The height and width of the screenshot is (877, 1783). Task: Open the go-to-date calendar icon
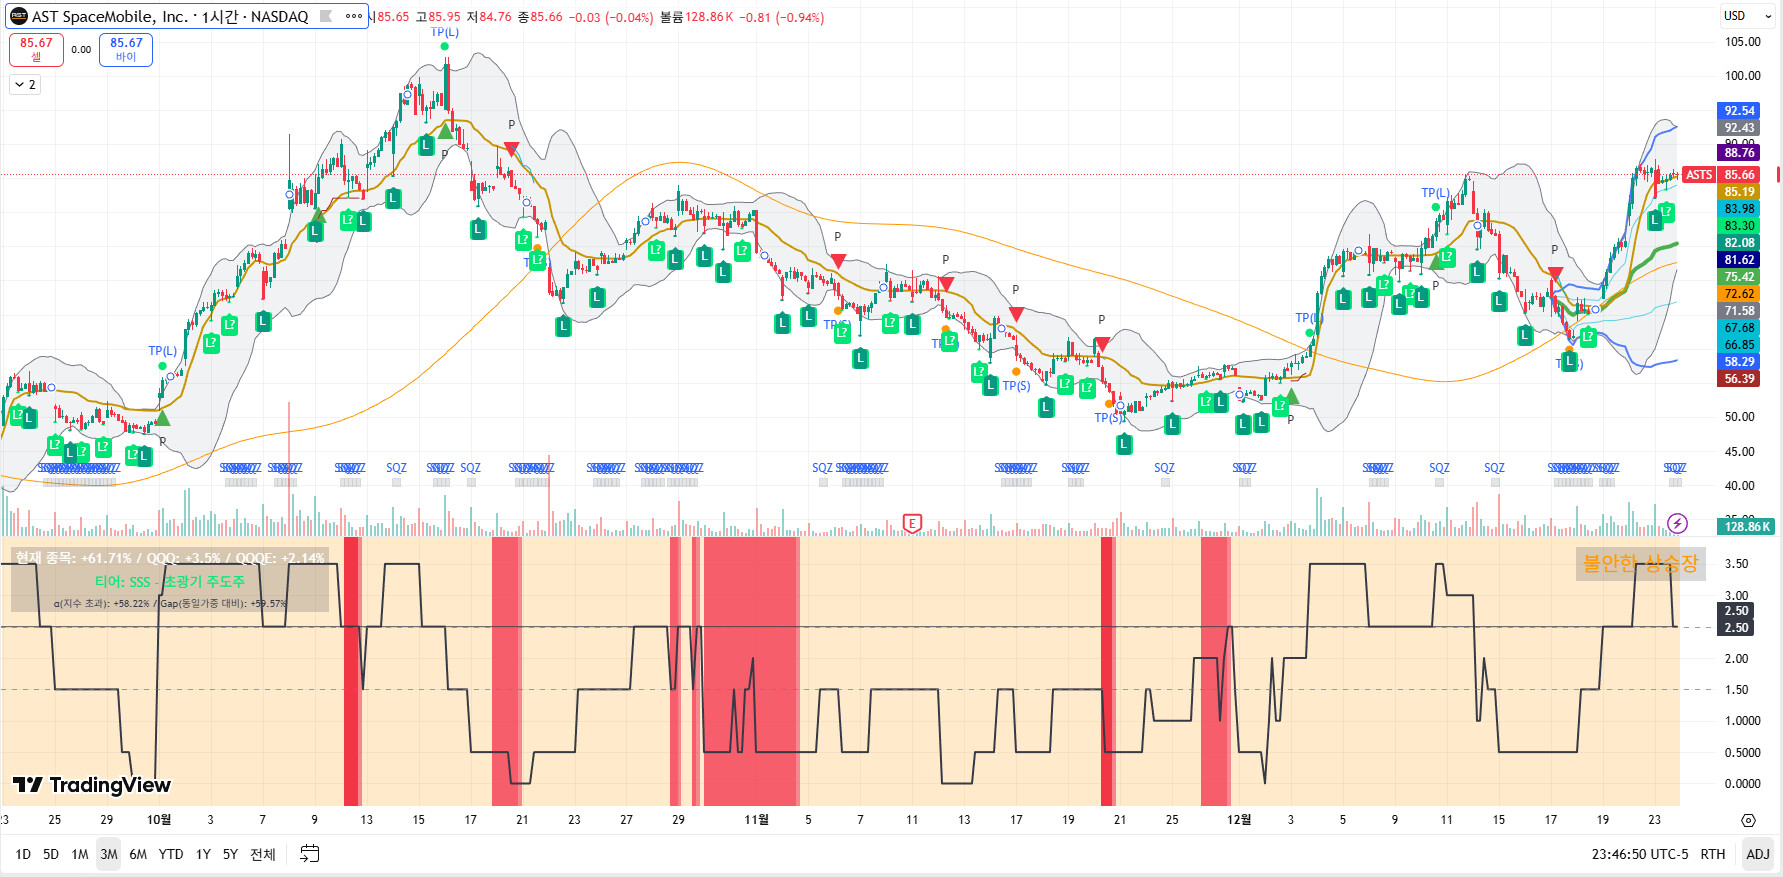(x=310, y=854)
